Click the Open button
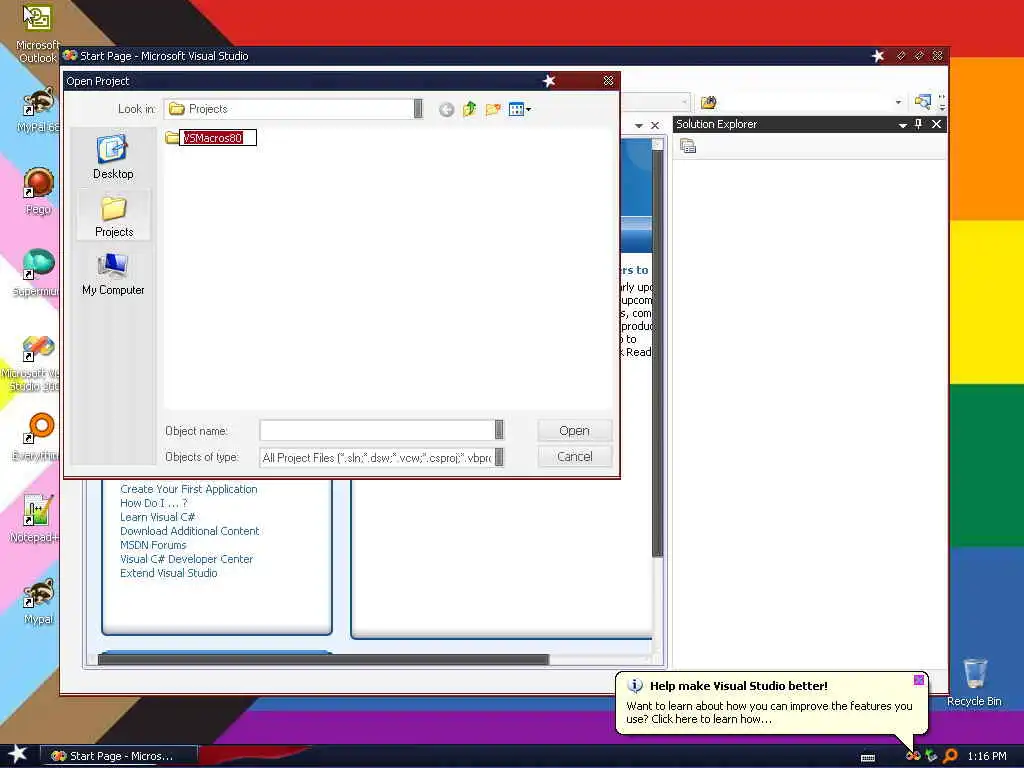Viewport: 1024px width, 768px height. click(x=574, y=430)
